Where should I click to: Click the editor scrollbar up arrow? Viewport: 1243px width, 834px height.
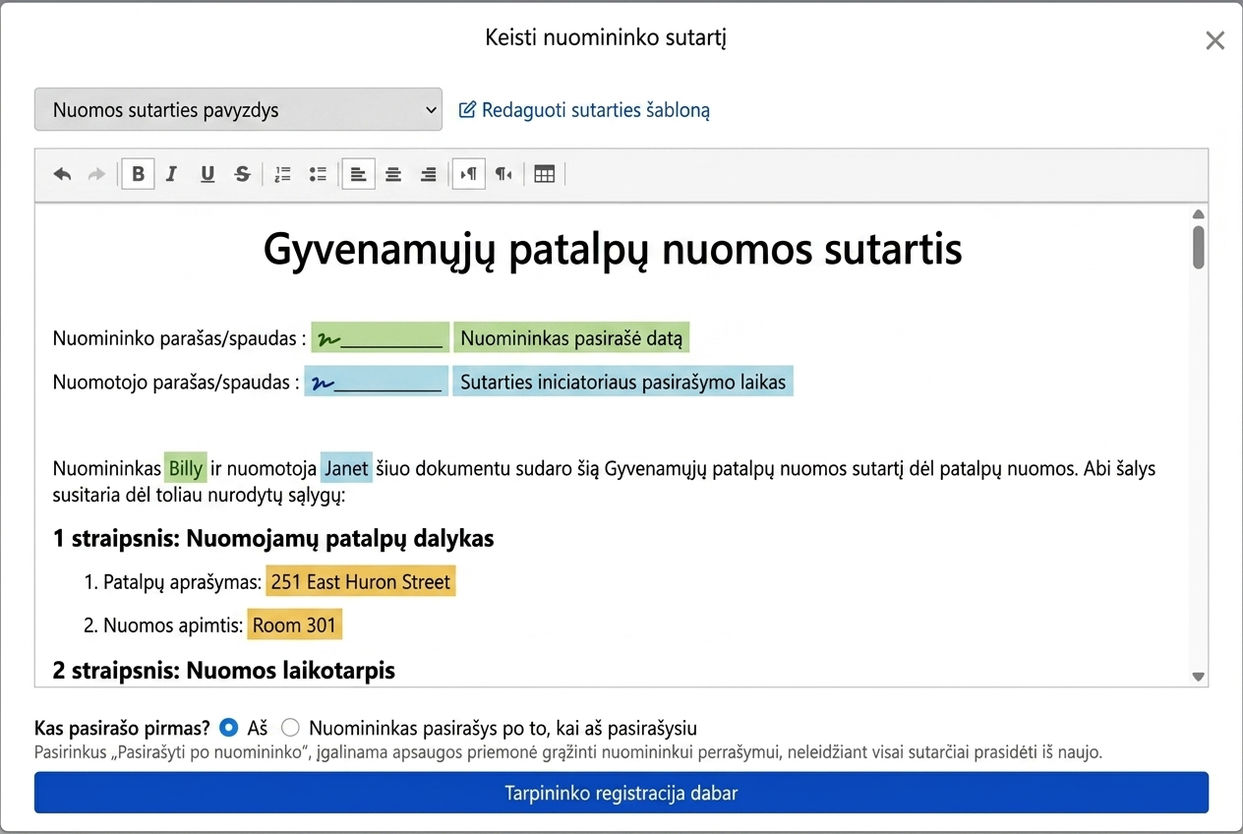pos(1198,214)
